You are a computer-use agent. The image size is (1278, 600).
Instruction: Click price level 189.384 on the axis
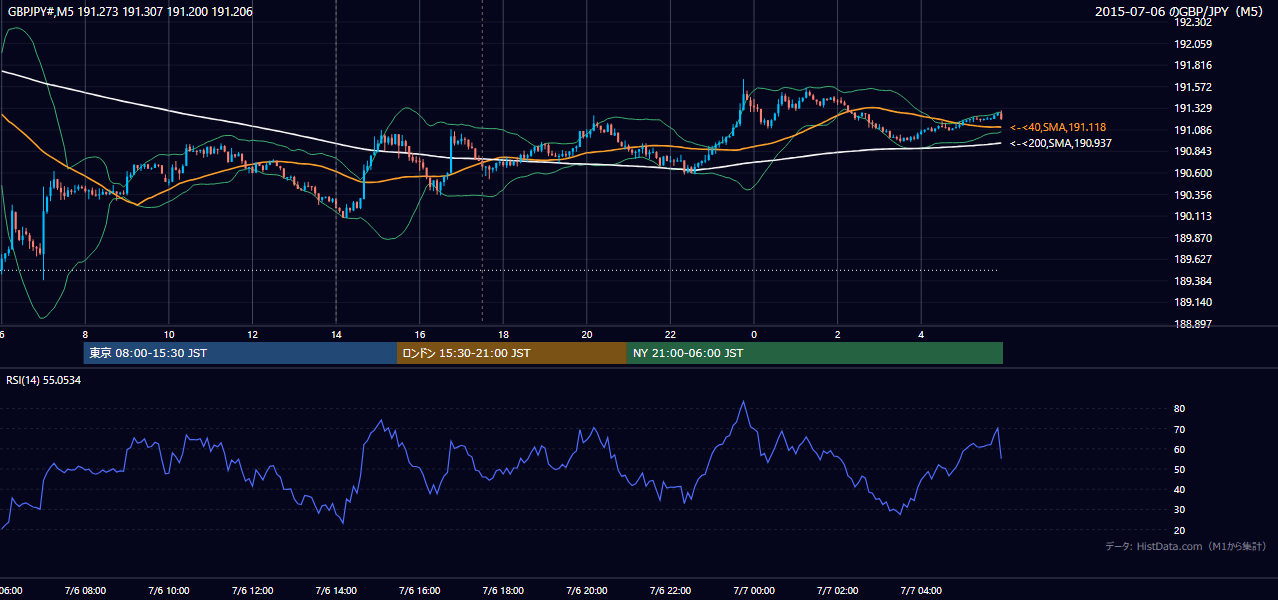pos(1193,281)
